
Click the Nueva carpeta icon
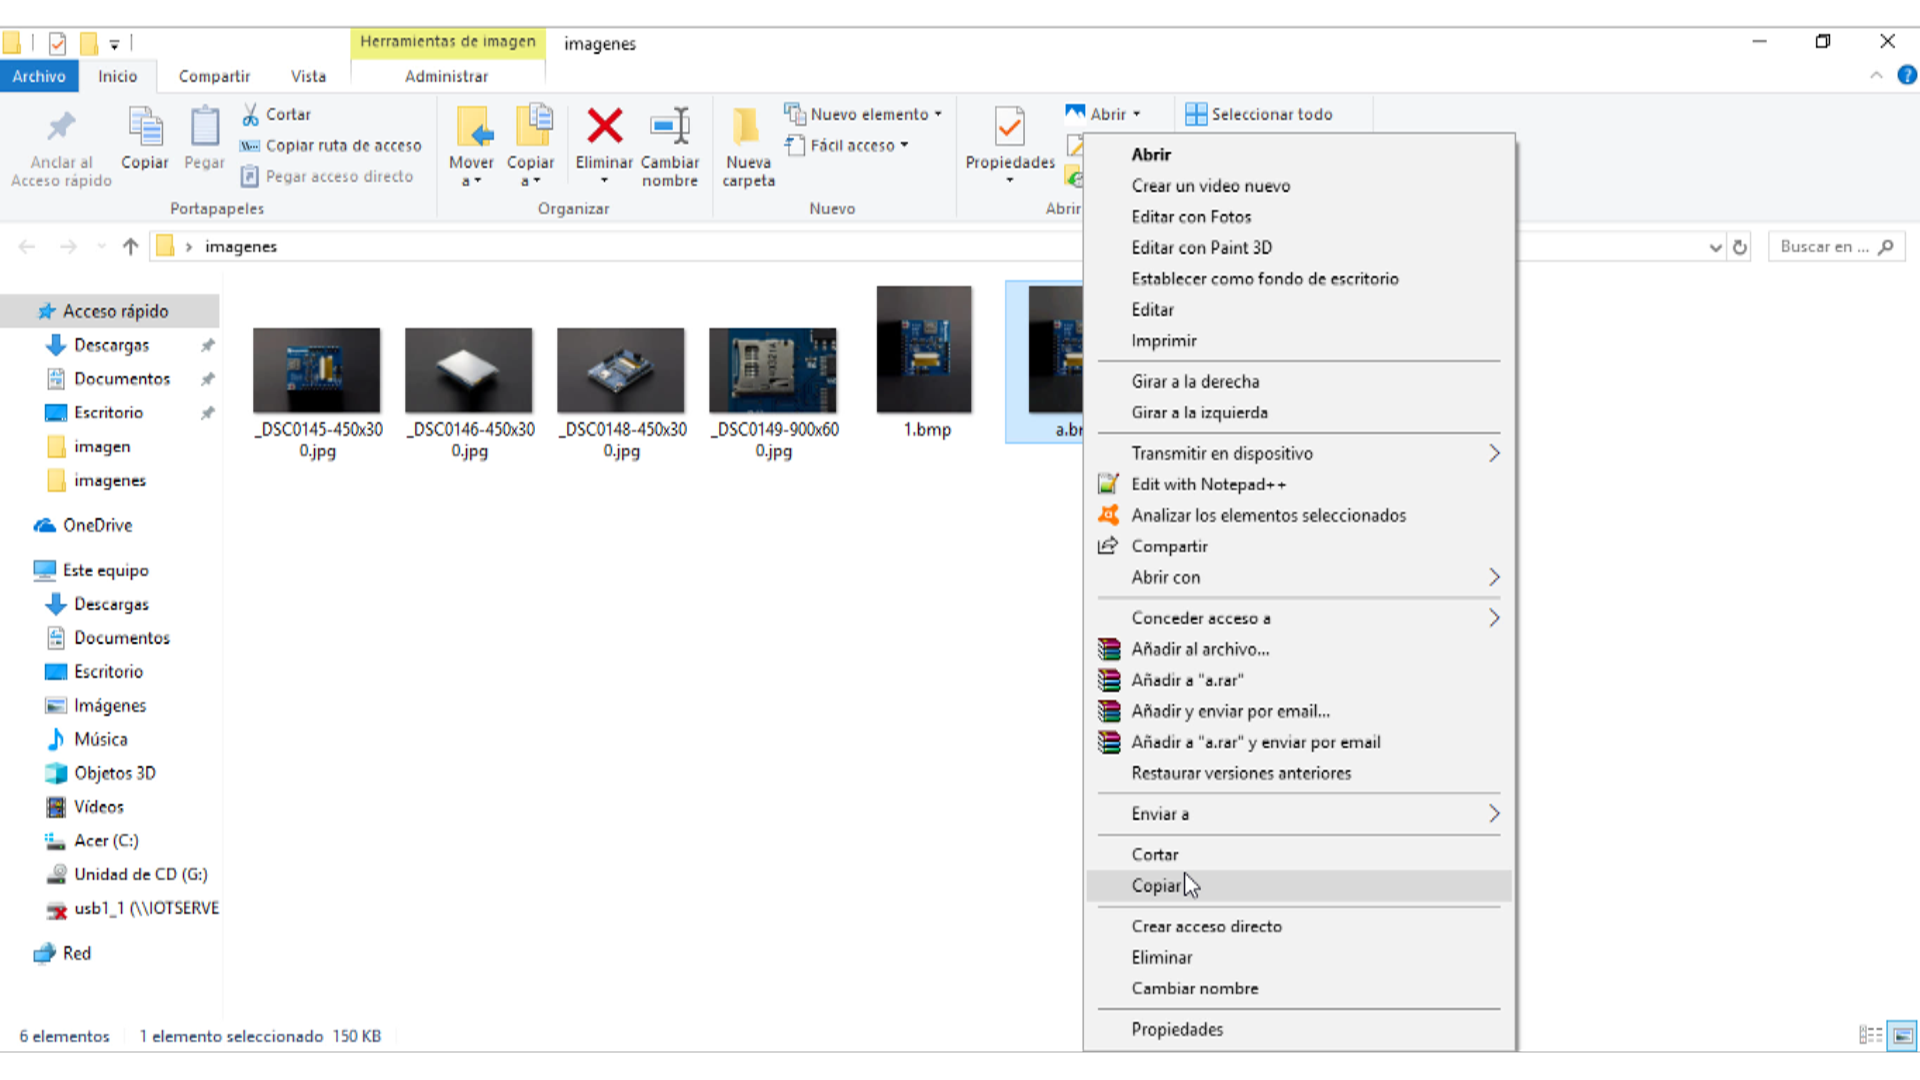(747, 128)
